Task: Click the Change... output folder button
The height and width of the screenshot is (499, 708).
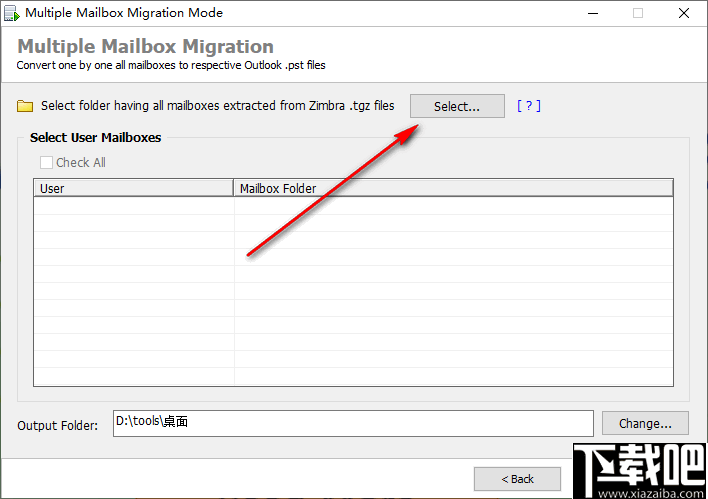Action: click(x=645, y=423)
